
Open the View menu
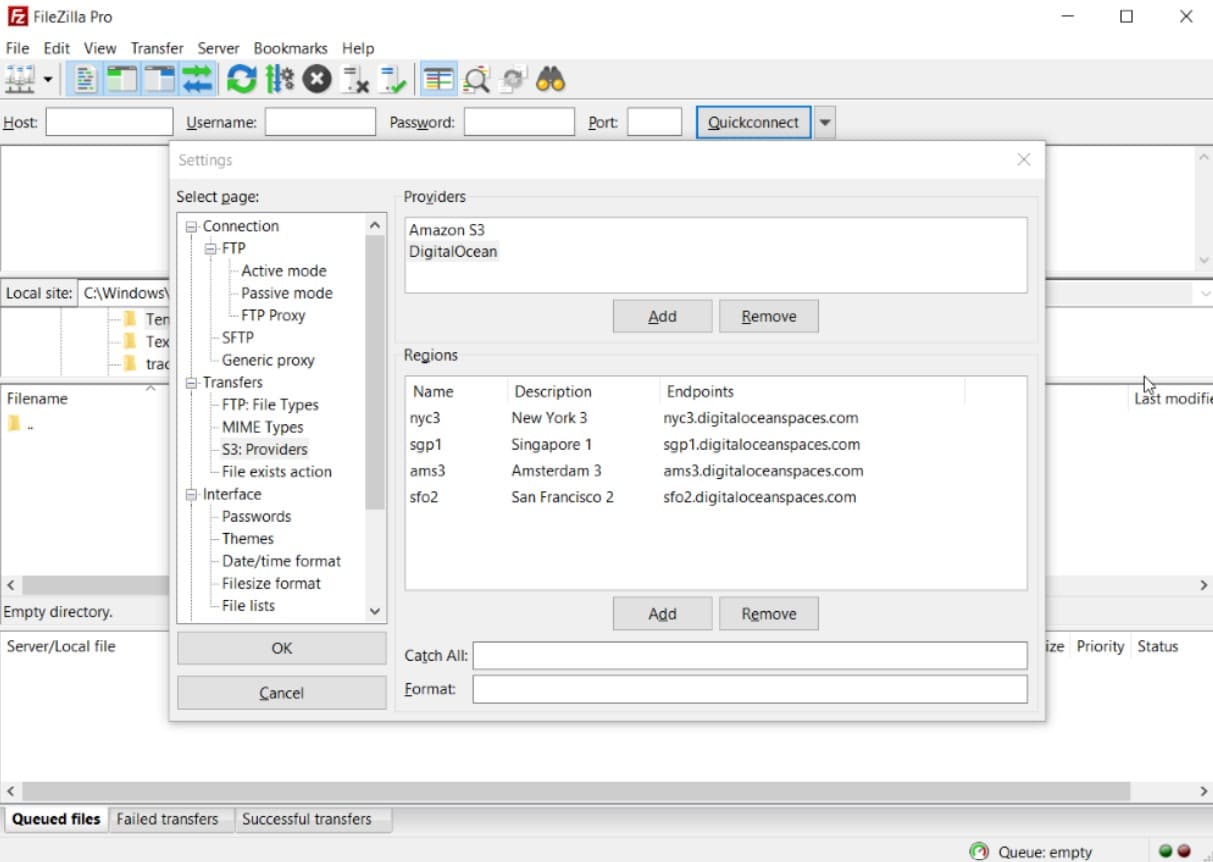tap(100, 48)
